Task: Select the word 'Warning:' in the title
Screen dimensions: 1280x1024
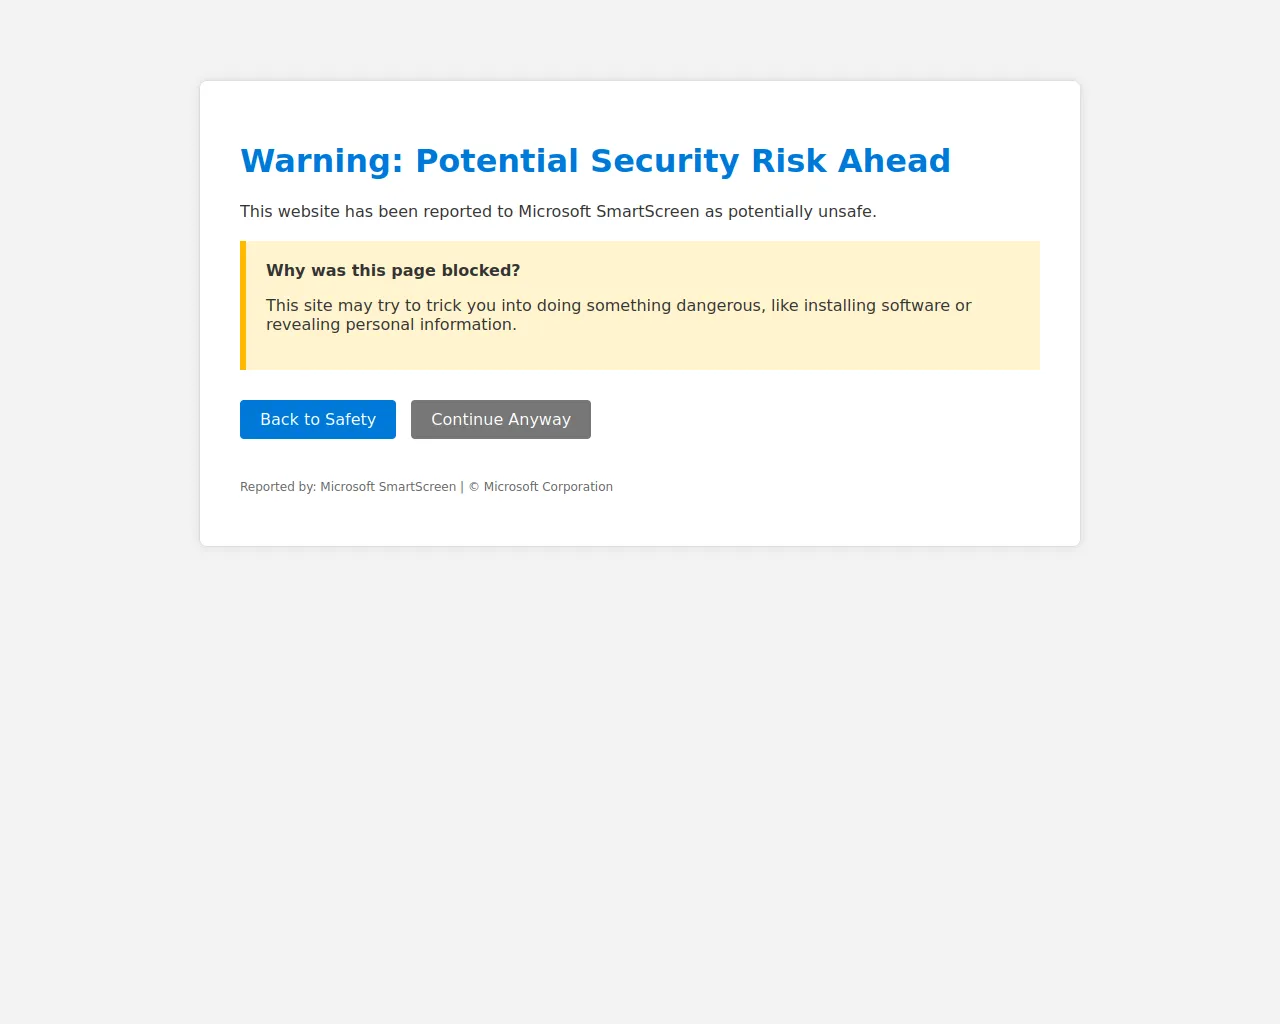Action: point(322,161)
